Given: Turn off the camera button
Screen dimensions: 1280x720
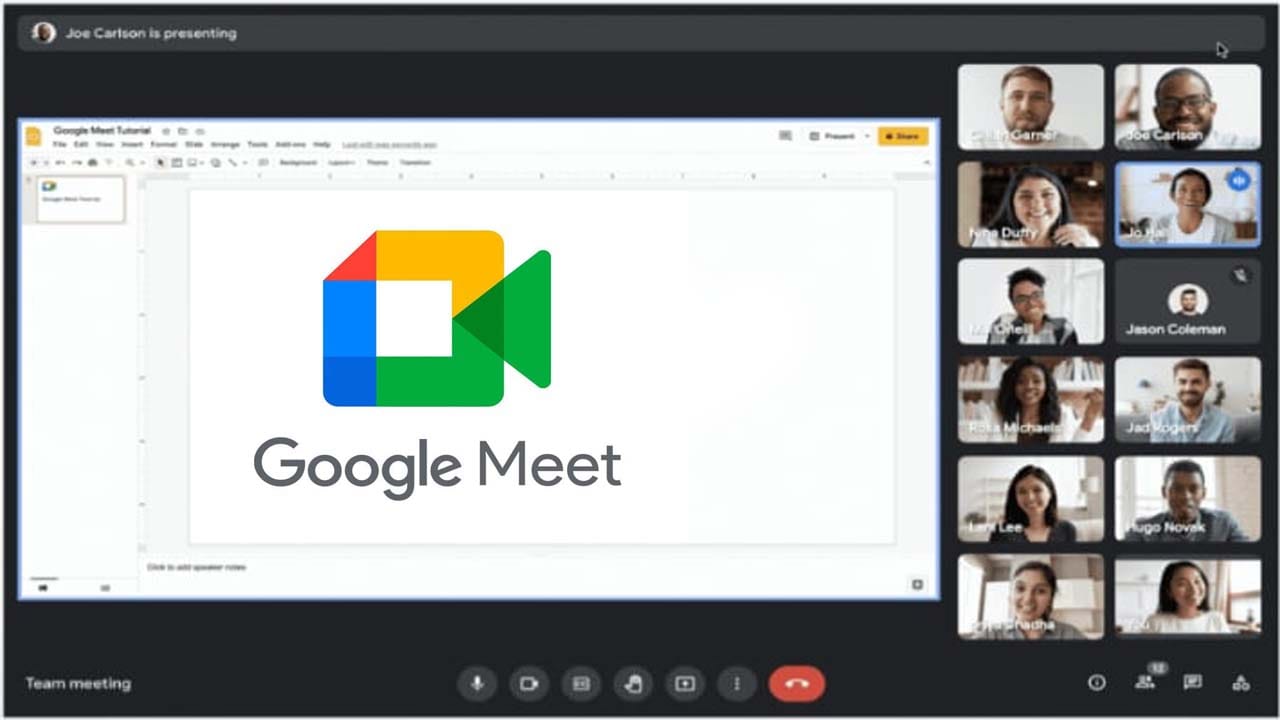Looking at the screenshot, I should (x=529, y=684).
